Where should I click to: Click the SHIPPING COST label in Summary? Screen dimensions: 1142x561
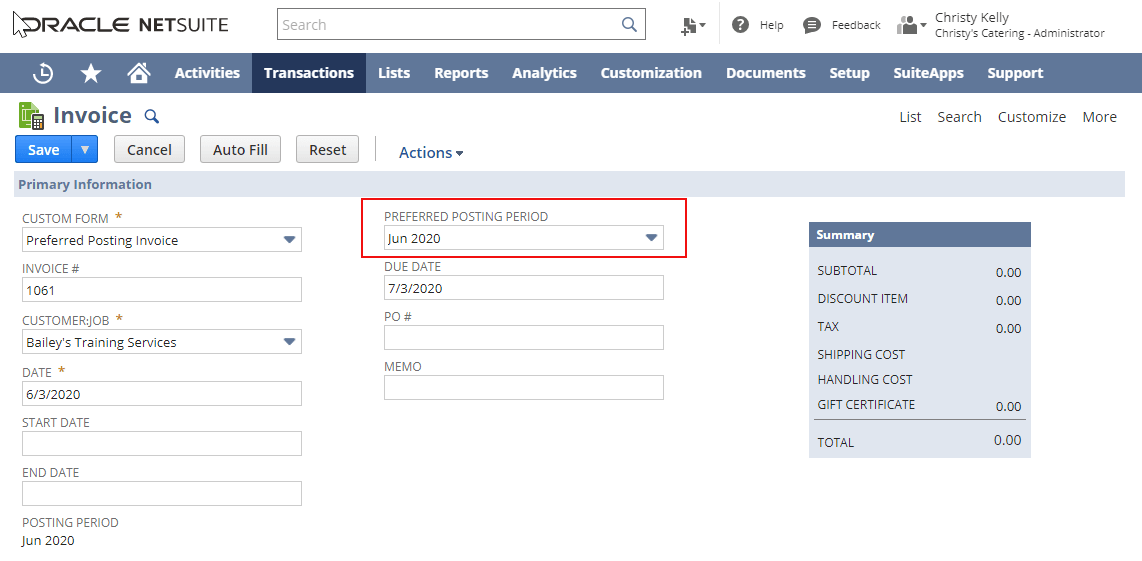(861, 355)
